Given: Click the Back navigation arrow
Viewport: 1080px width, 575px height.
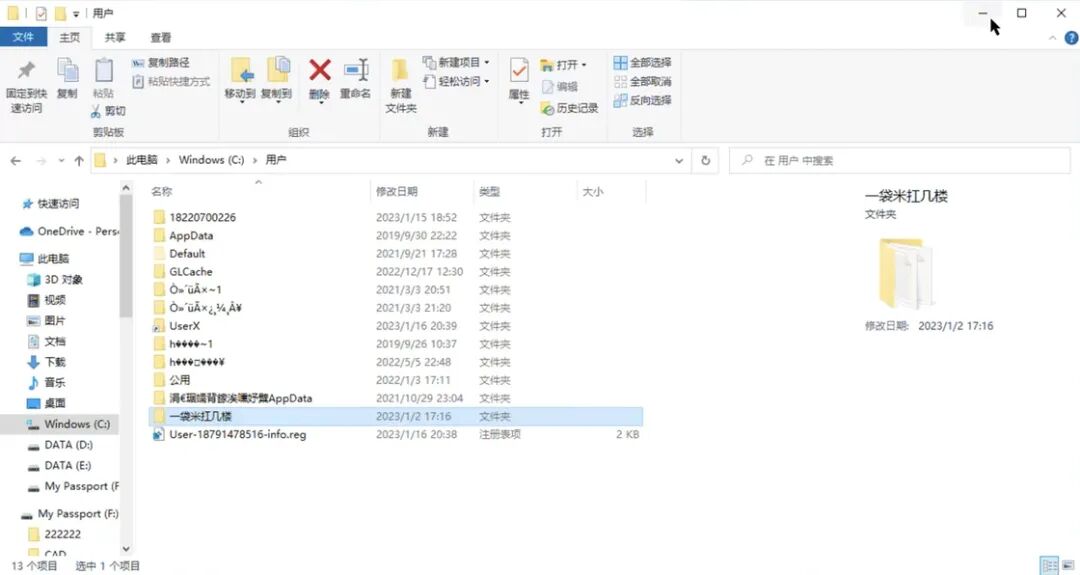Looking at the screenshot, I should click(16, 160).
